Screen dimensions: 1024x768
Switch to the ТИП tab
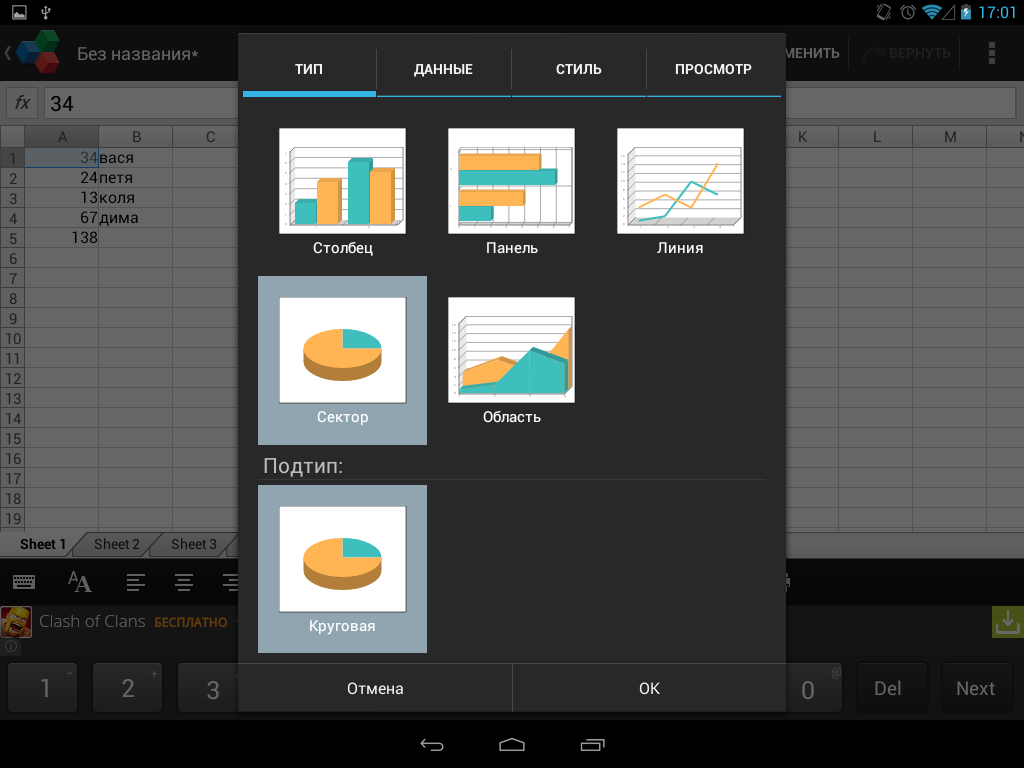click(309, 69)
